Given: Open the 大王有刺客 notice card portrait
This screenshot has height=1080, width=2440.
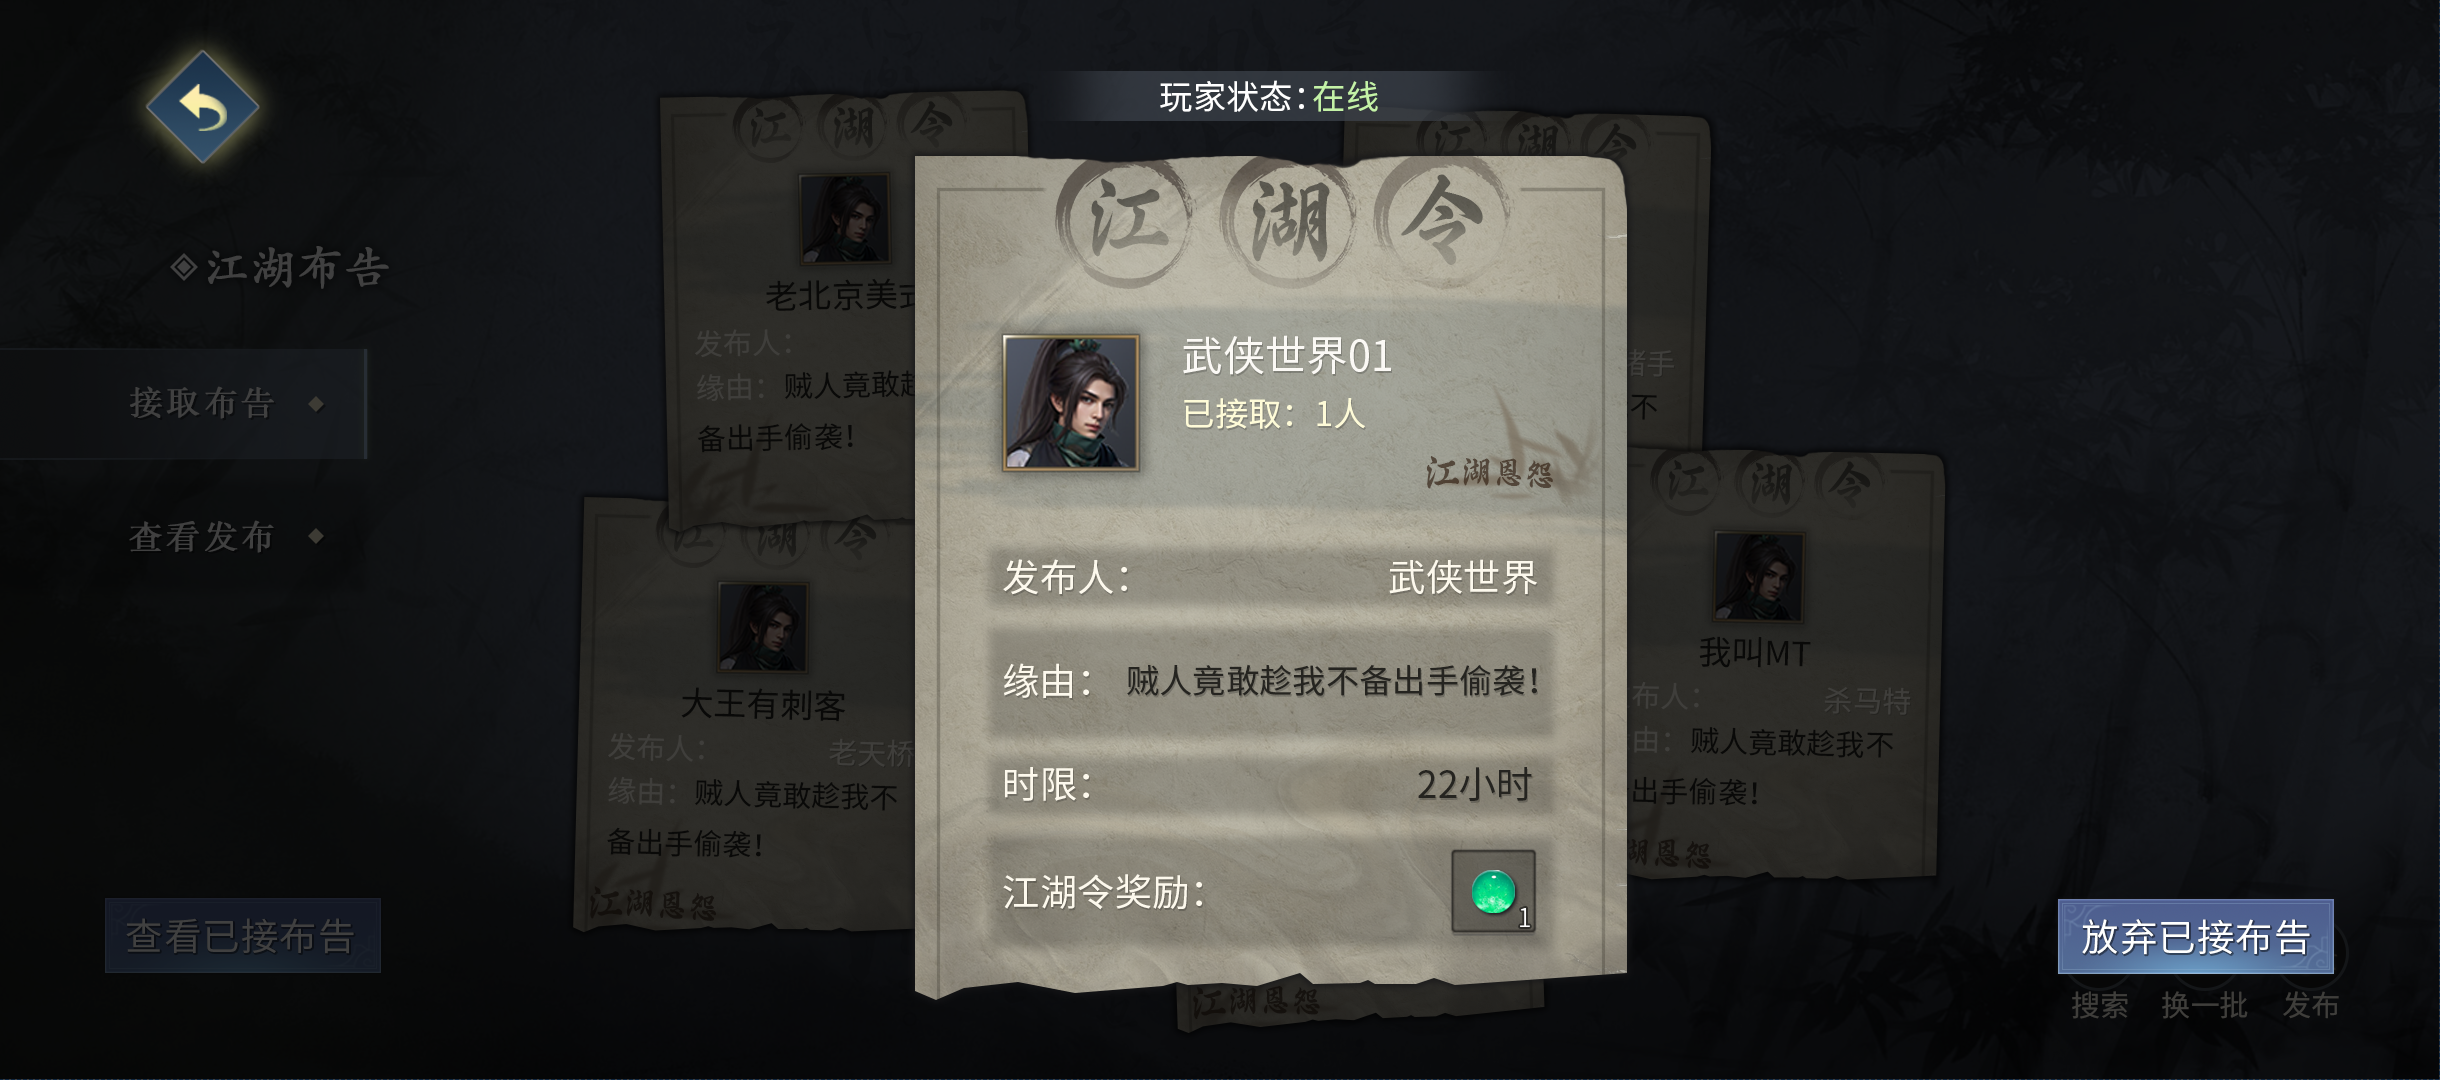Looking at the screenshot, I should [x=763, y=627].
